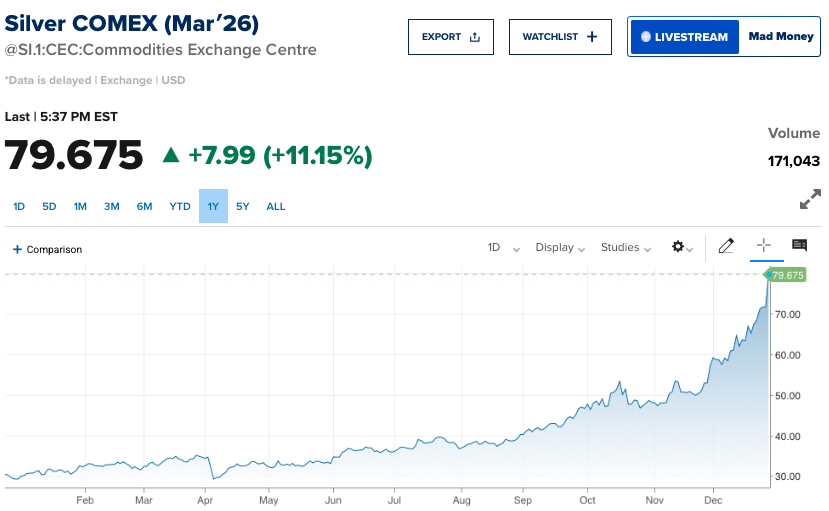Select the YTD time range

coord(180,207)
